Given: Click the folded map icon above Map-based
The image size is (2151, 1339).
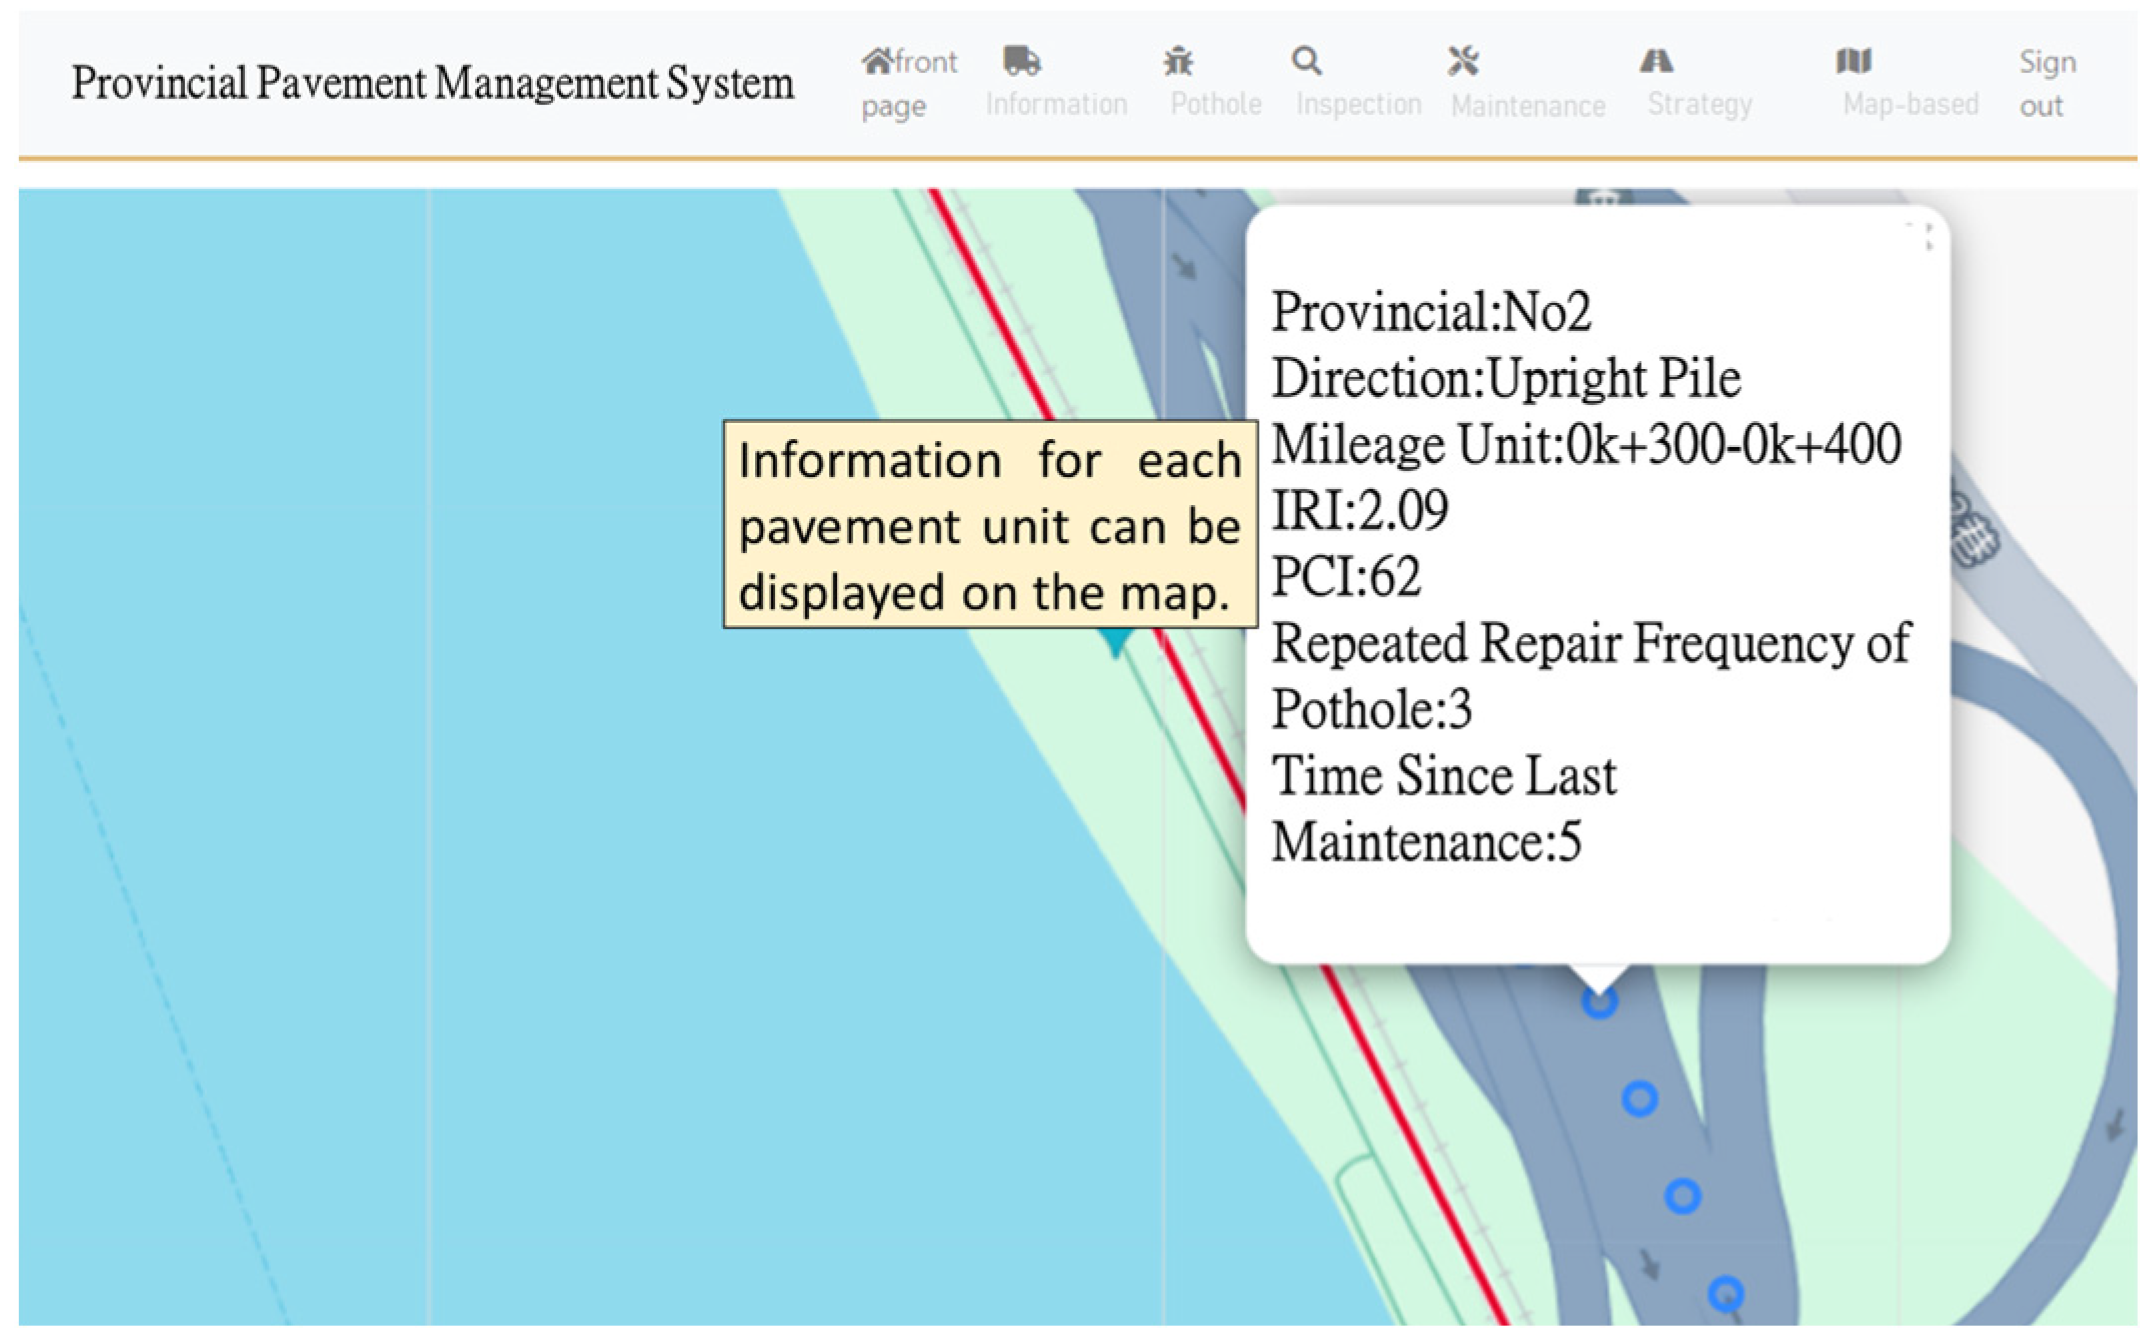Looking at the screenshot, I should point(1853,61).
